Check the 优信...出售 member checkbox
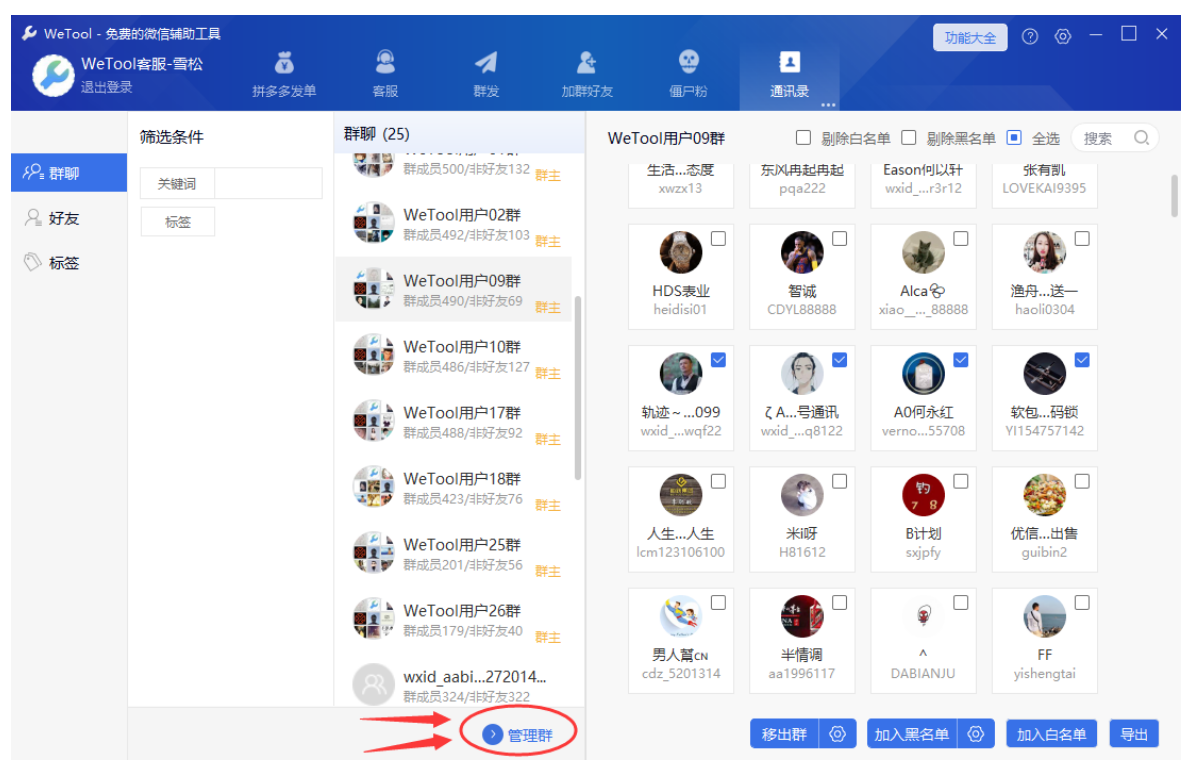The width and height of the screenshot is (1200, 761). click(1082, 481)
